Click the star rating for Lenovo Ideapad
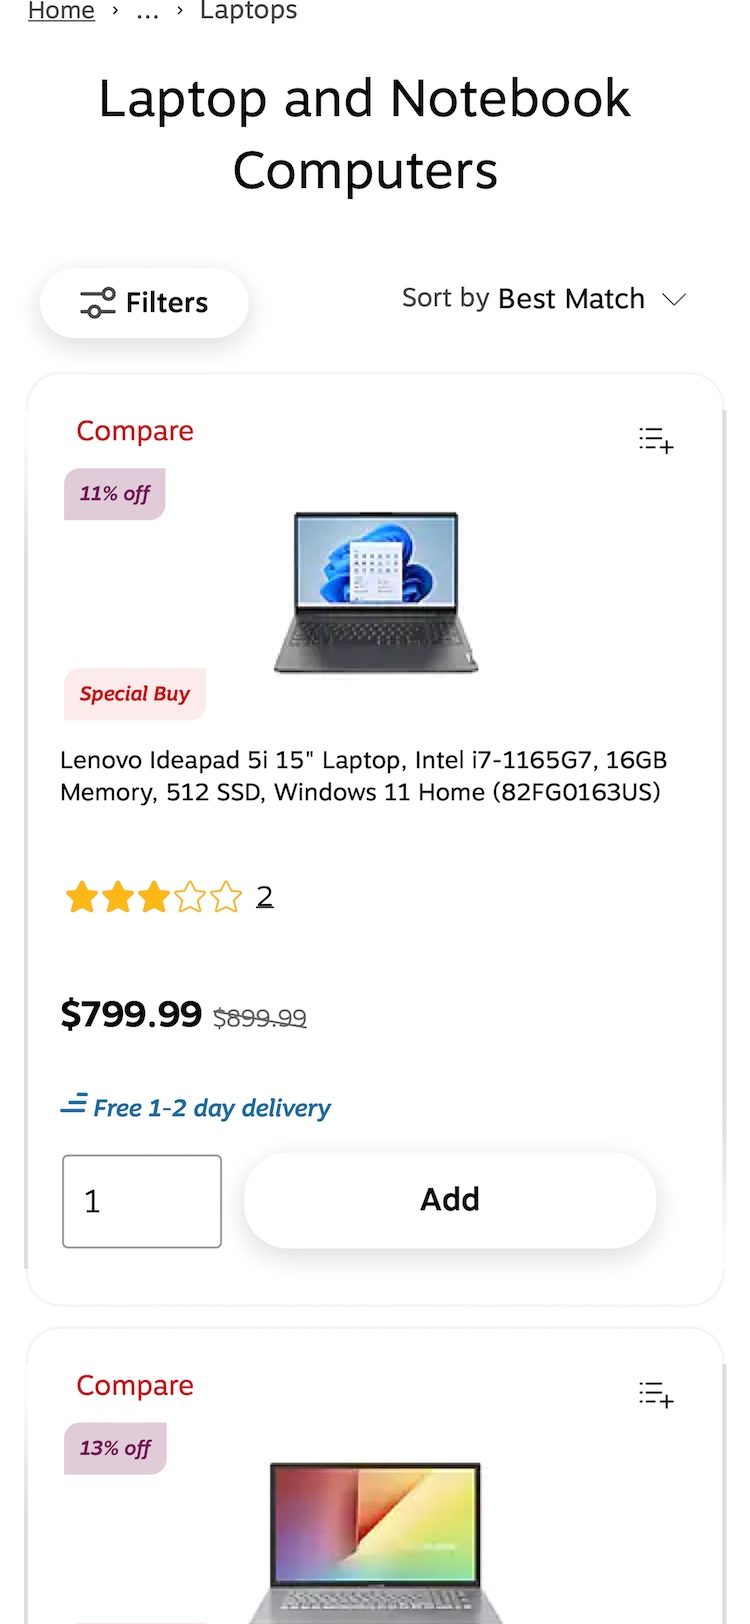Screen dimensions: 750x1624 click(x=153, y=897)
